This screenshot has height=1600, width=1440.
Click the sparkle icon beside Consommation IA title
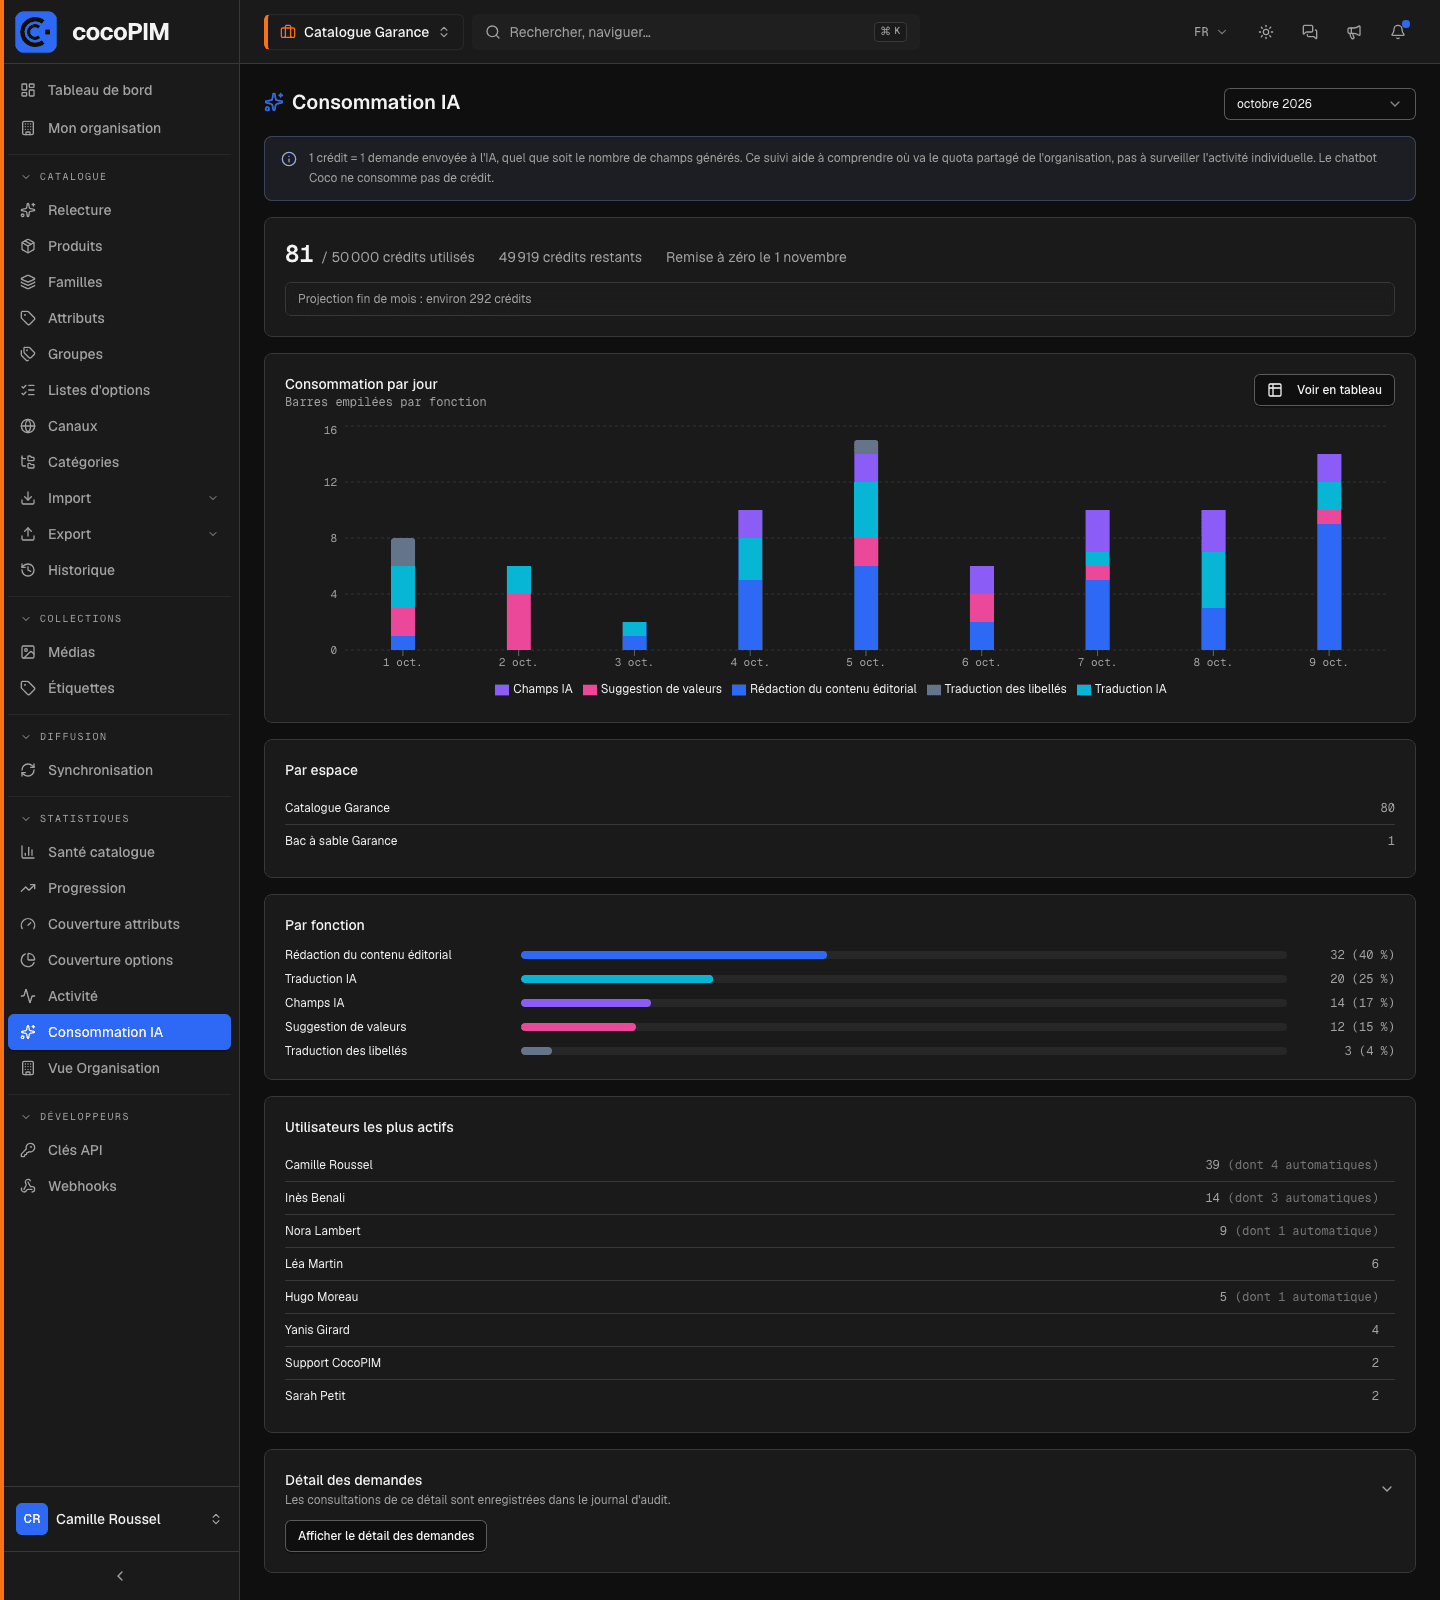(x=274, y=102)
